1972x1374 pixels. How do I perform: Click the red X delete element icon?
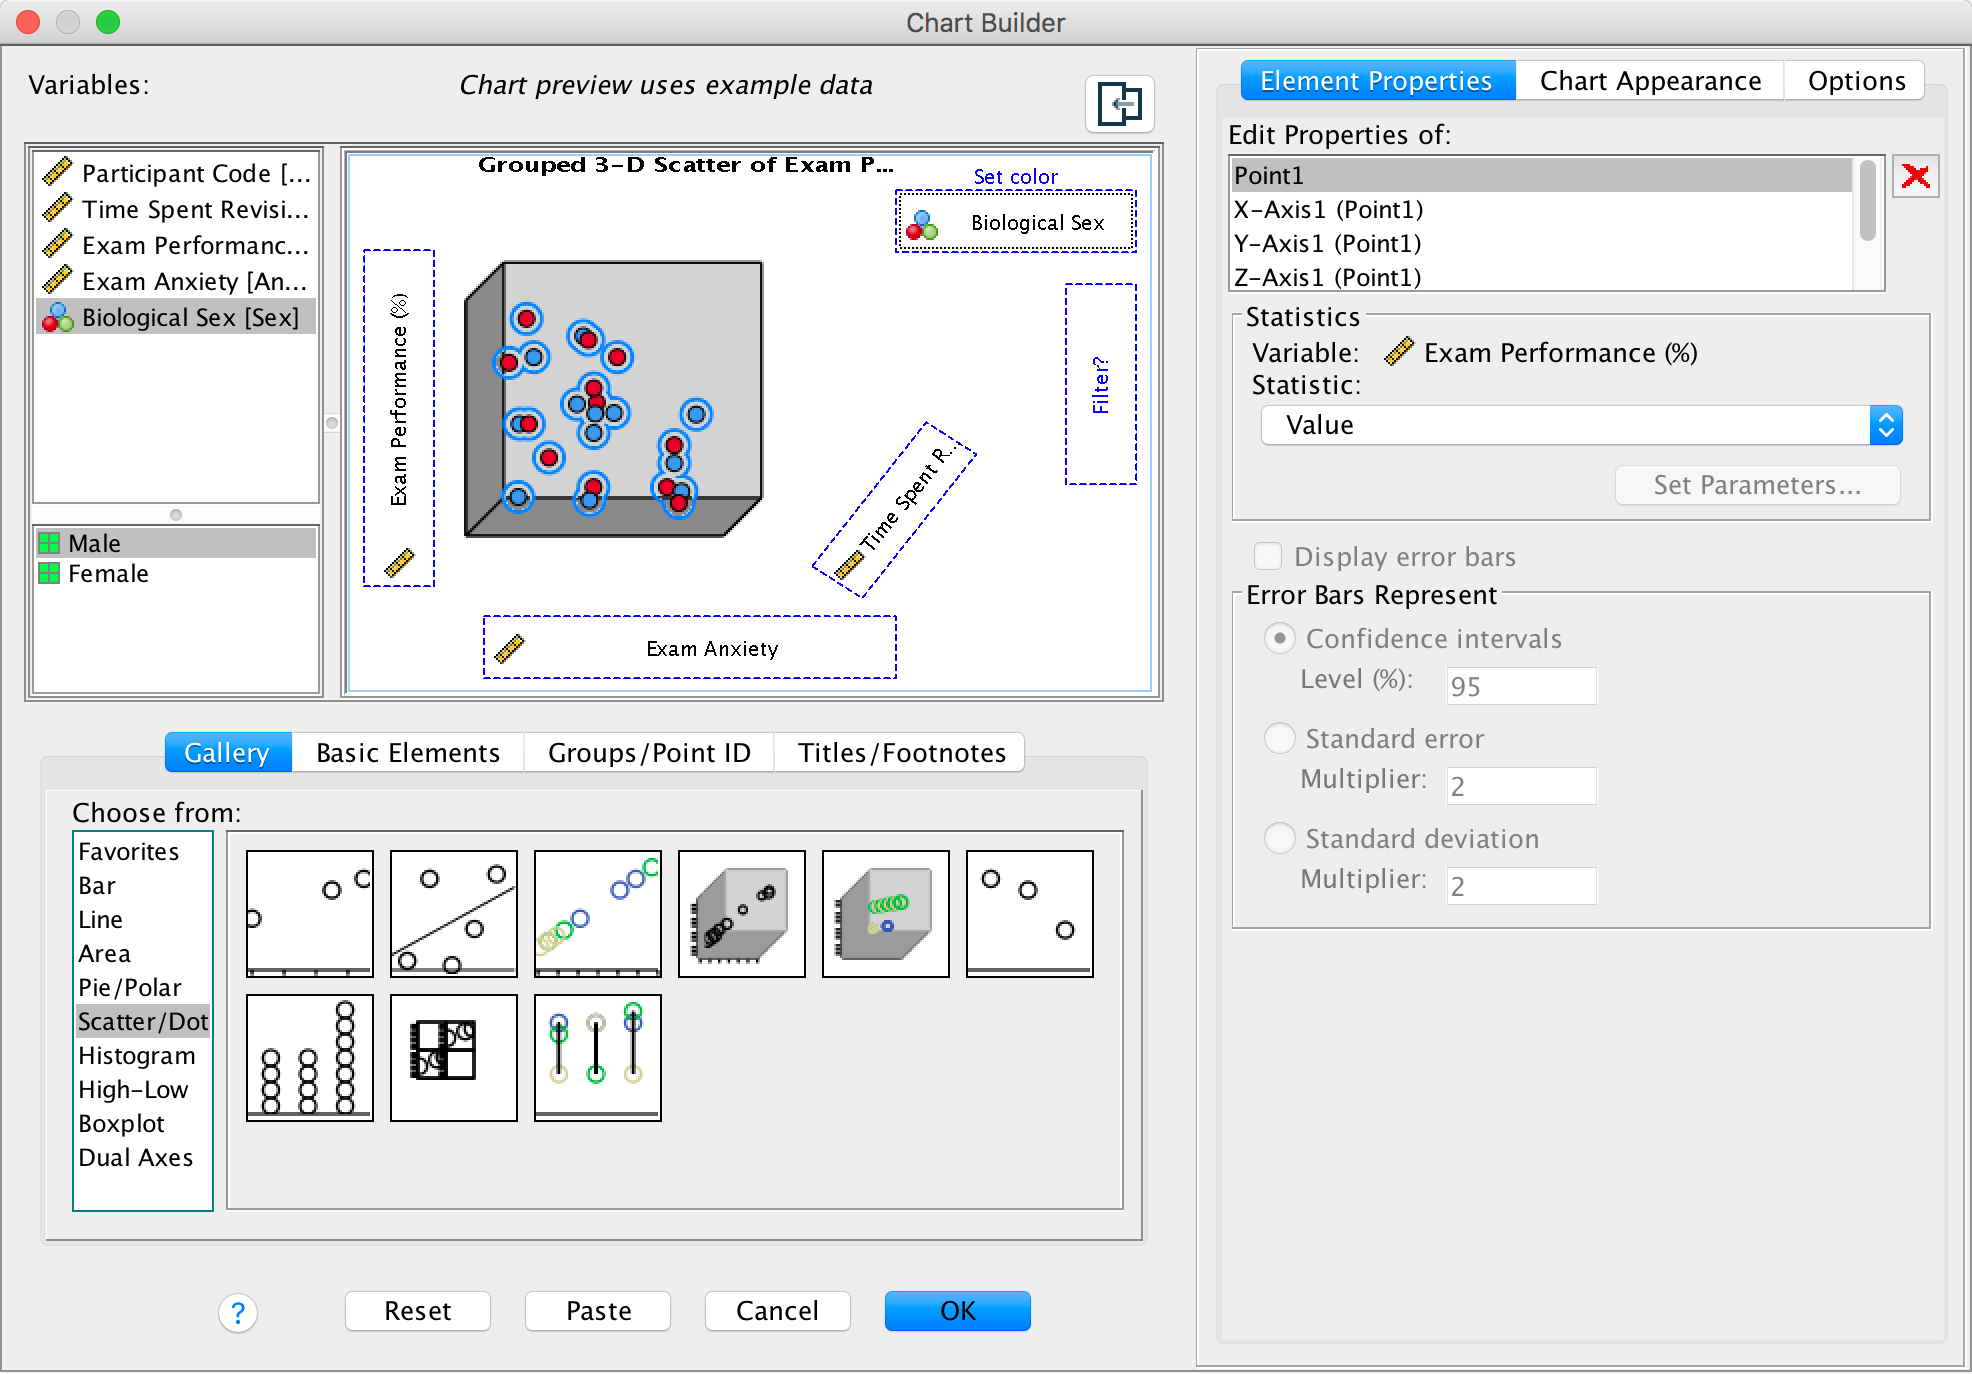pos(1915,177)
